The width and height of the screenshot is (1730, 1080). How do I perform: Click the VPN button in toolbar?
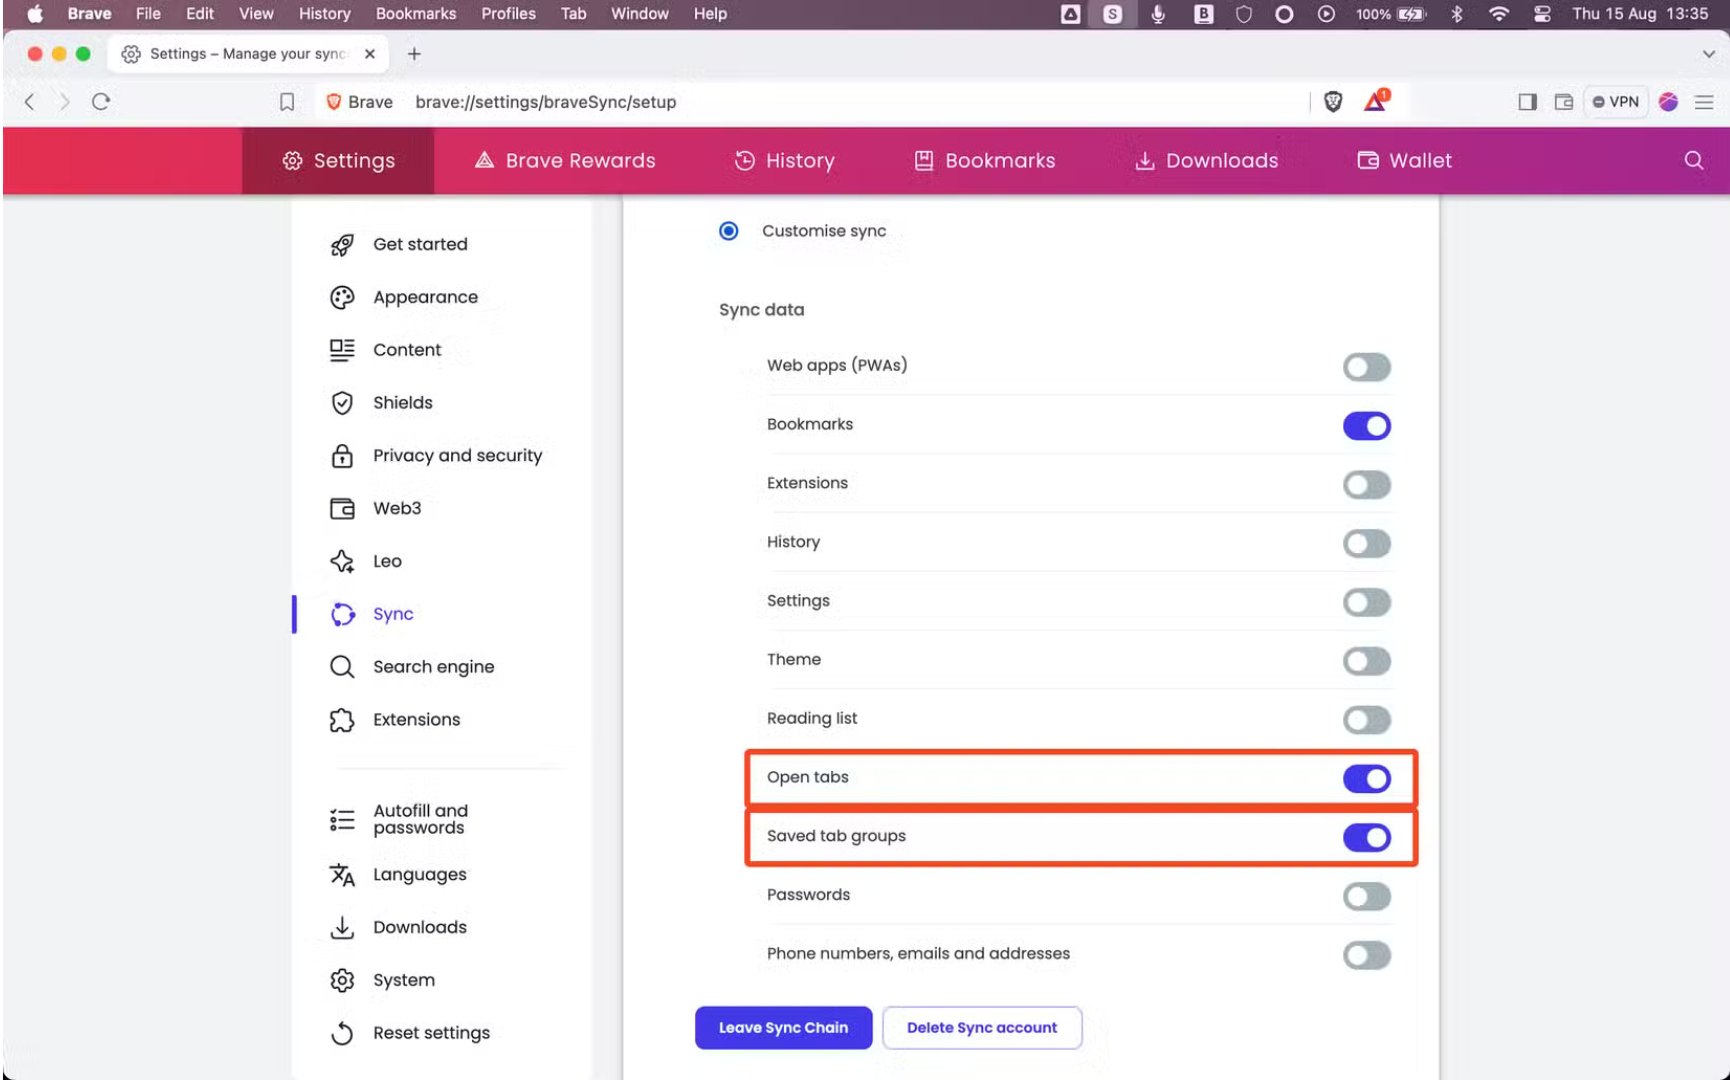tap(1616, 102)
